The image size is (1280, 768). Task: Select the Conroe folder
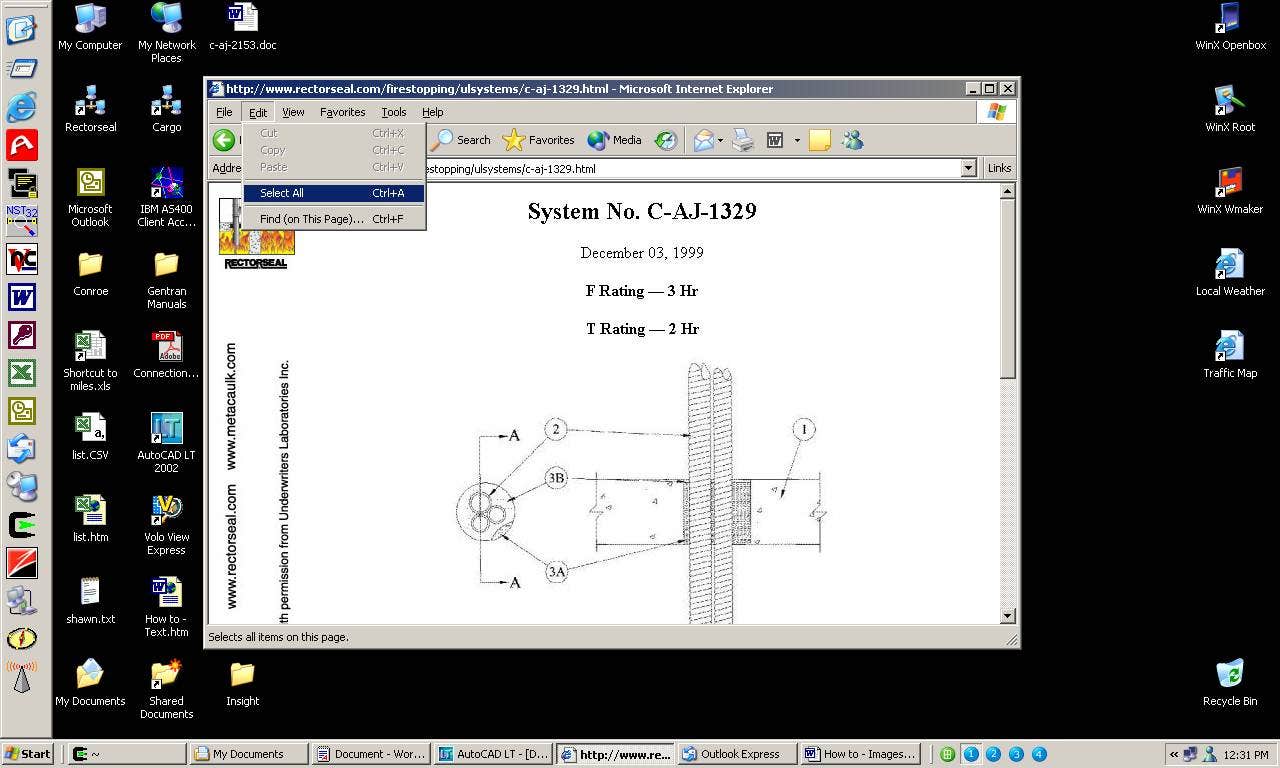(90, 273)
